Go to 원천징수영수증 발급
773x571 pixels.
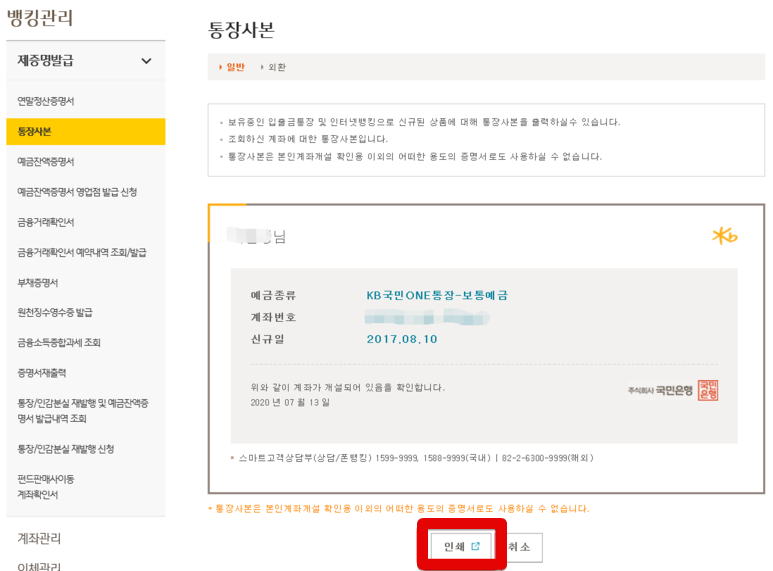click(x=55, y=313)
